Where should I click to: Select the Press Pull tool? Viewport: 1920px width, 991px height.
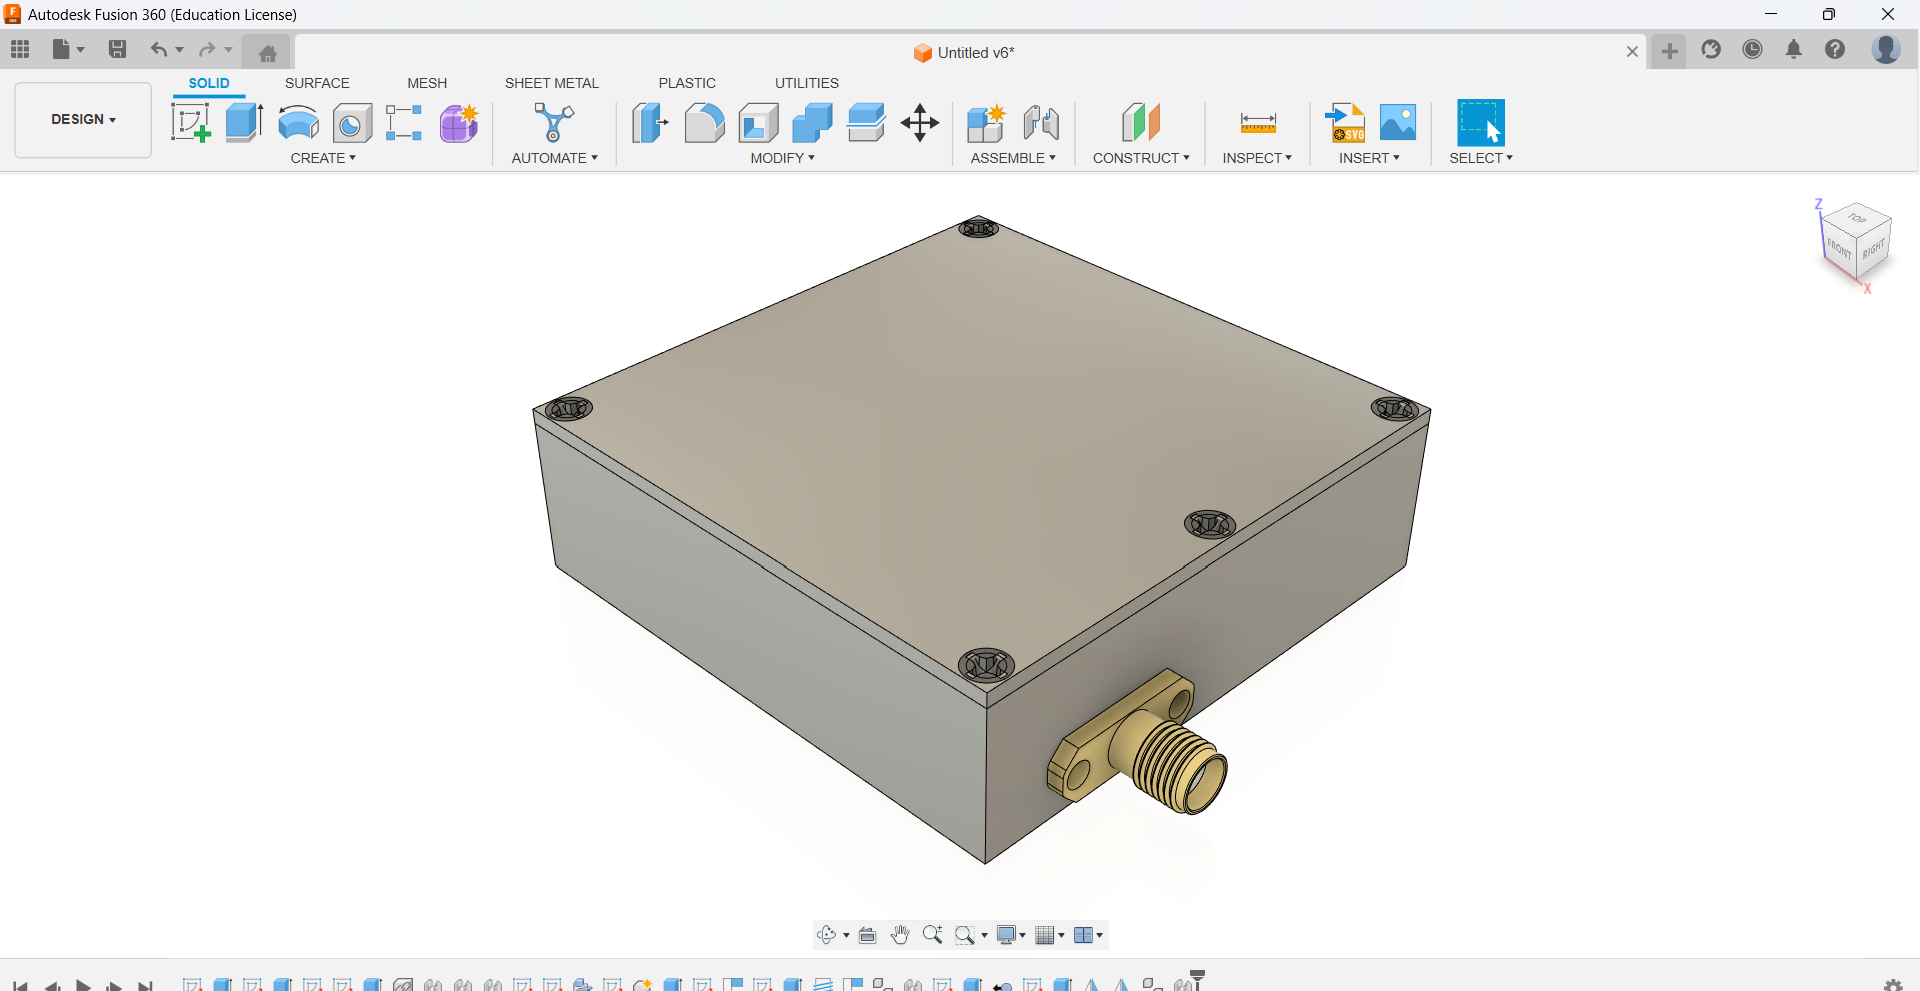pyautogui.click(x=650, y=123)
